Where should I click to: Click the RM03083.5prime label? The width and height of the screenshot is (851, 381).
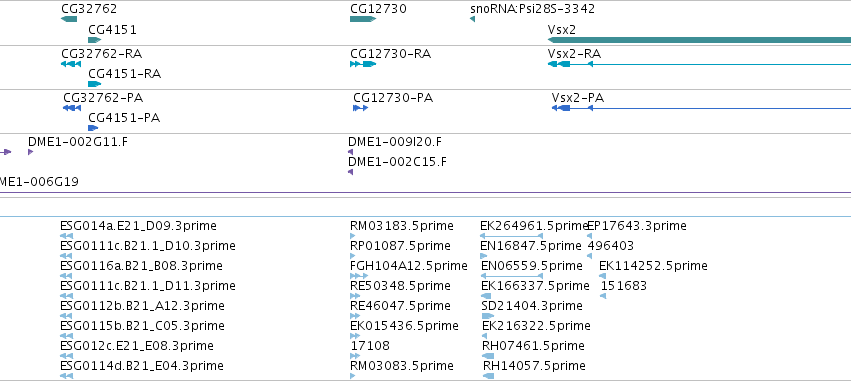point(402,366)
